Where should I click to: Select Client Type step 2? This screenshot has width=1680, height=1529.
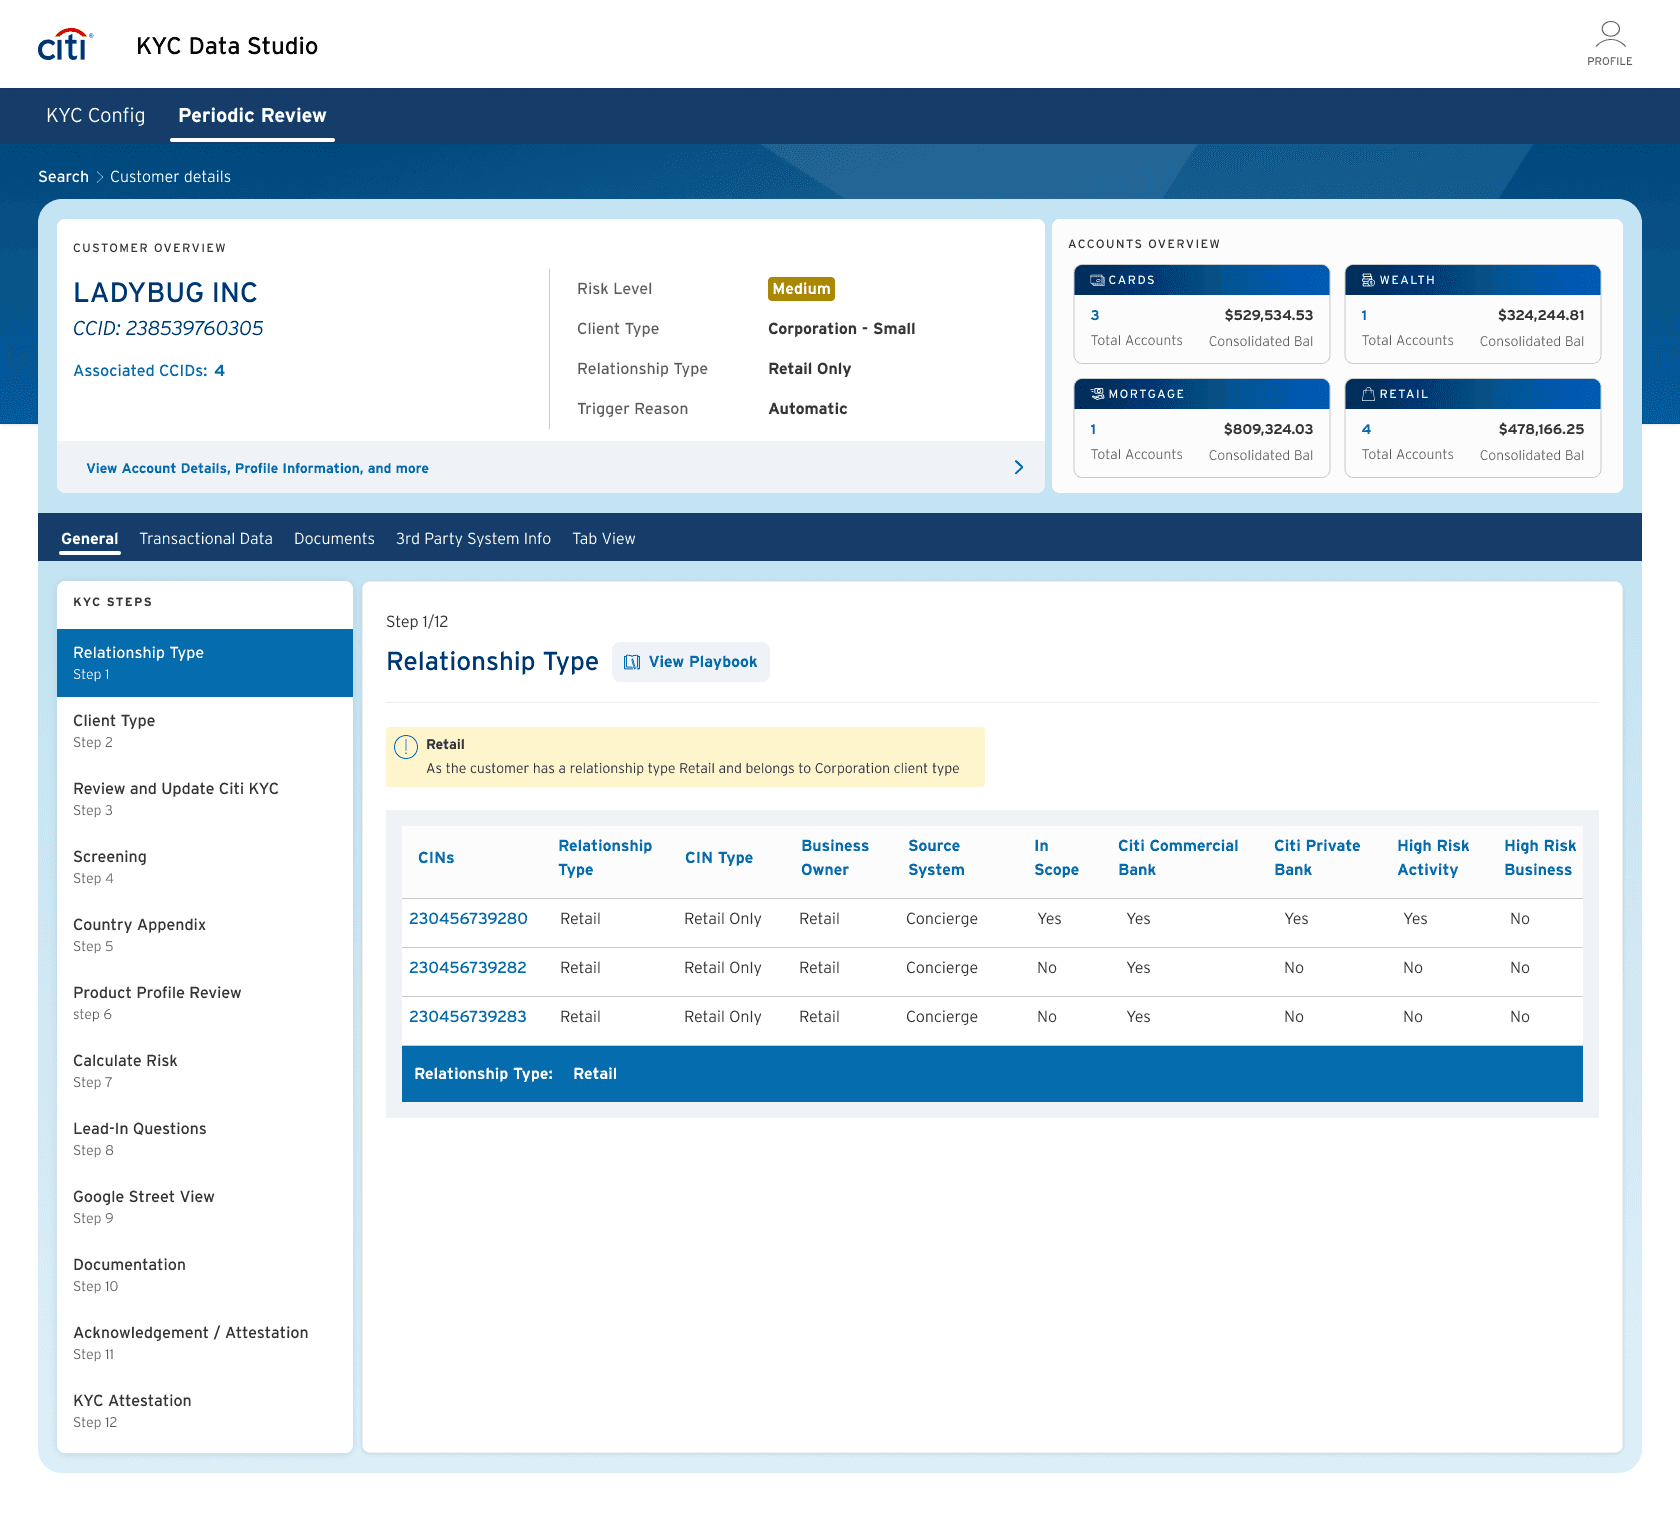[x=205, y=731]
